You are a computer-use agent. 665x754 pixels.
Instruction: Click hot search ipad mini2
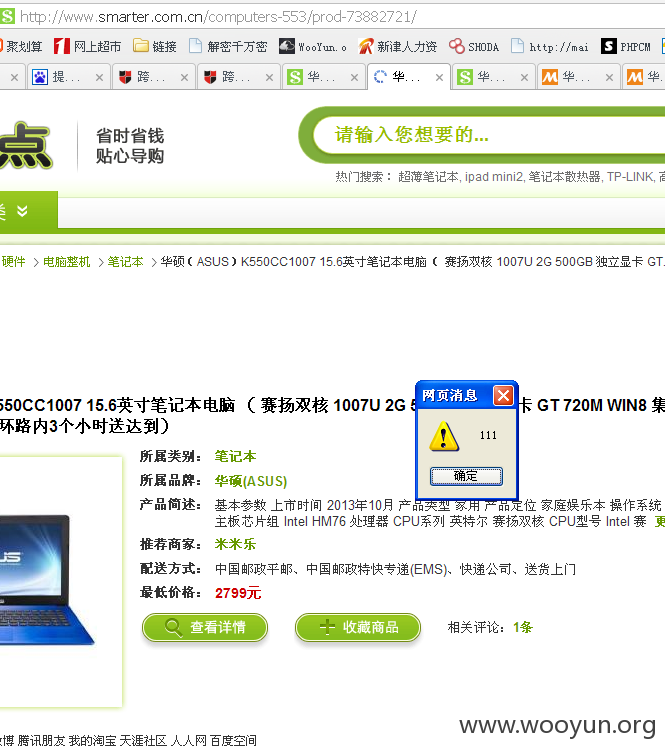tap(494, 177)
